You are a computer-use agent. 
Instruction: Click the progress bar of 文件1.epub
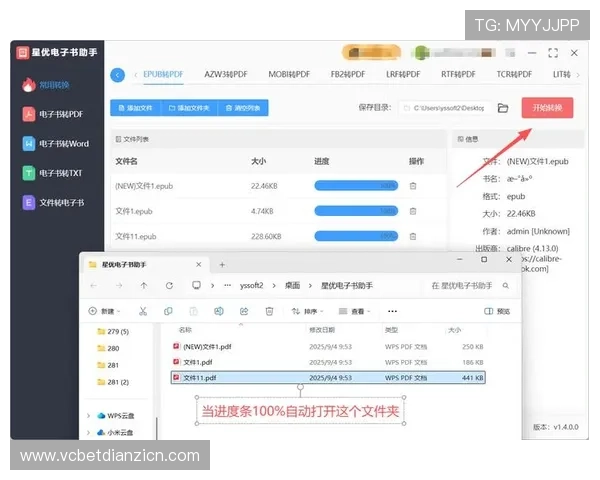[354, 211]
